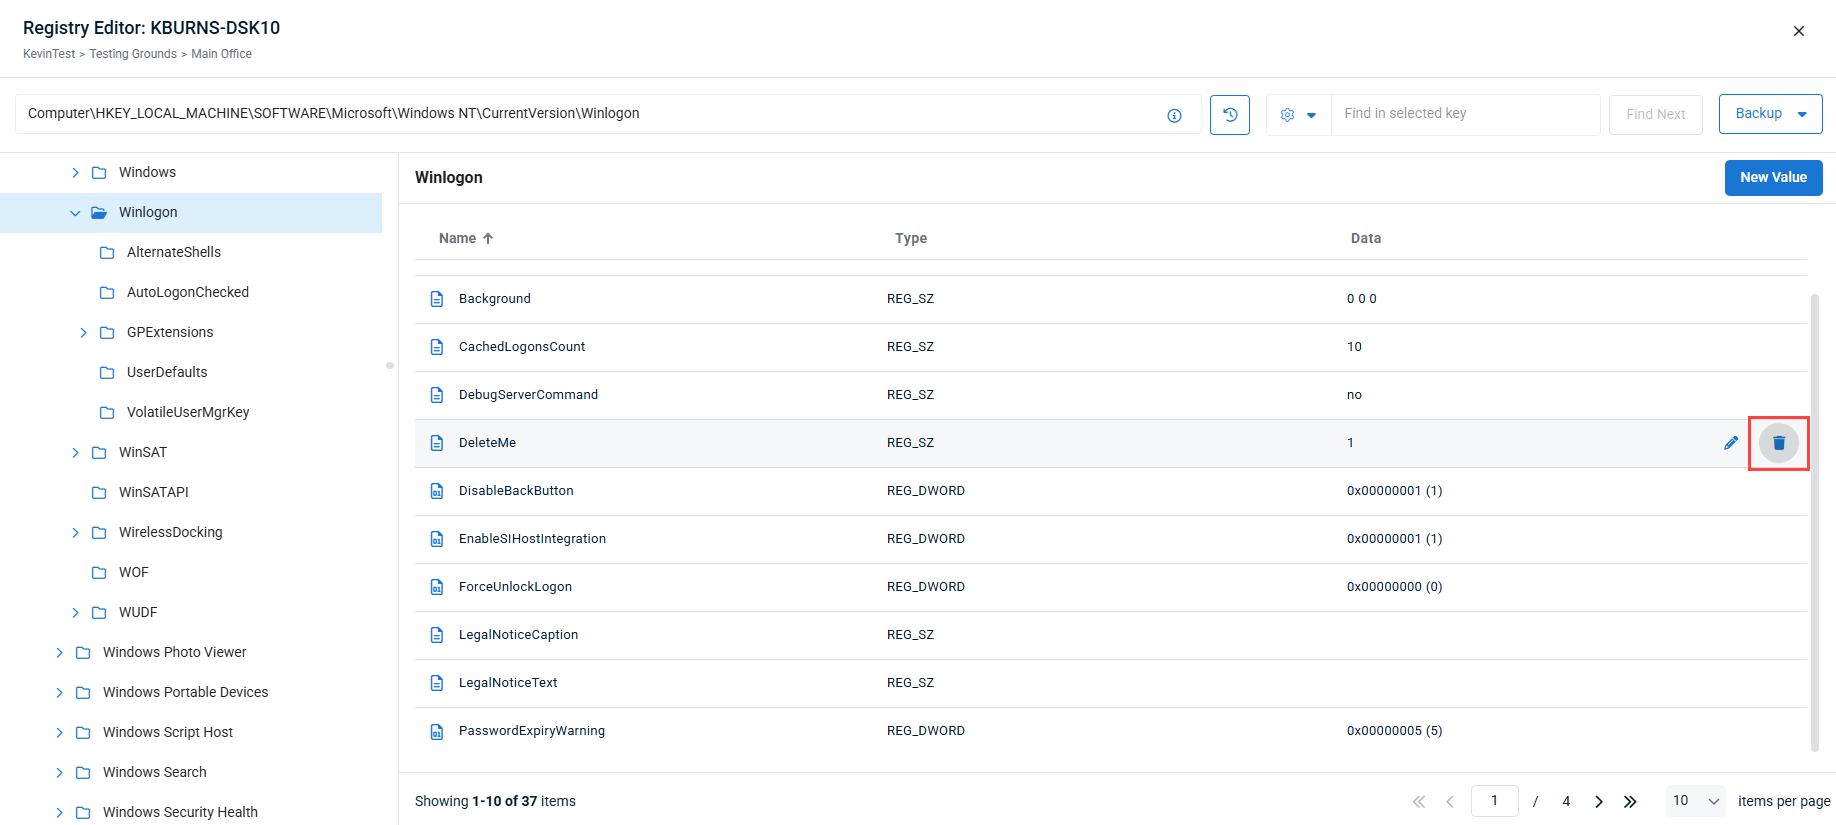Screen dimensions: 1836x825
Task: Delete the DeleteMe registry value
Action: [1778, 443]
